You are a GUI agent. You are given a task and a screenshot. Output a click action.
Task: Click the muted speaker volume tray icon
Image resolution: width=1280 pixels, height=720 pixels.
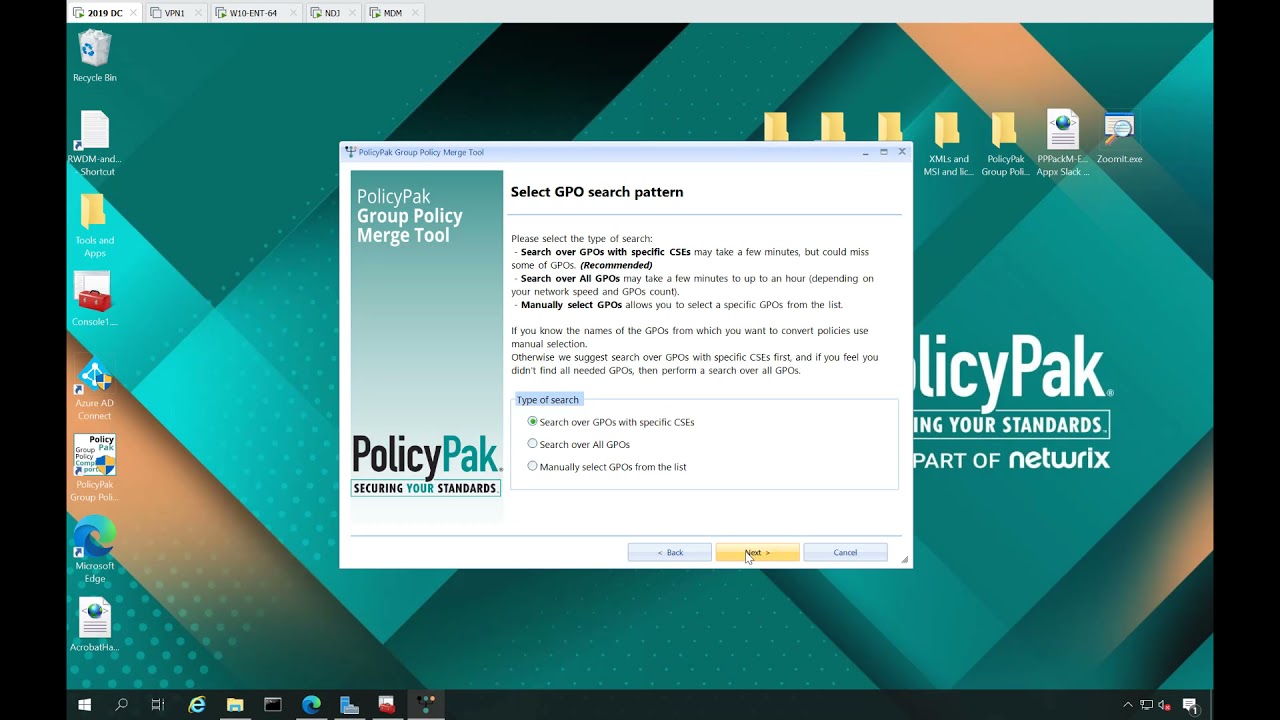click(x=1164, y=705)
